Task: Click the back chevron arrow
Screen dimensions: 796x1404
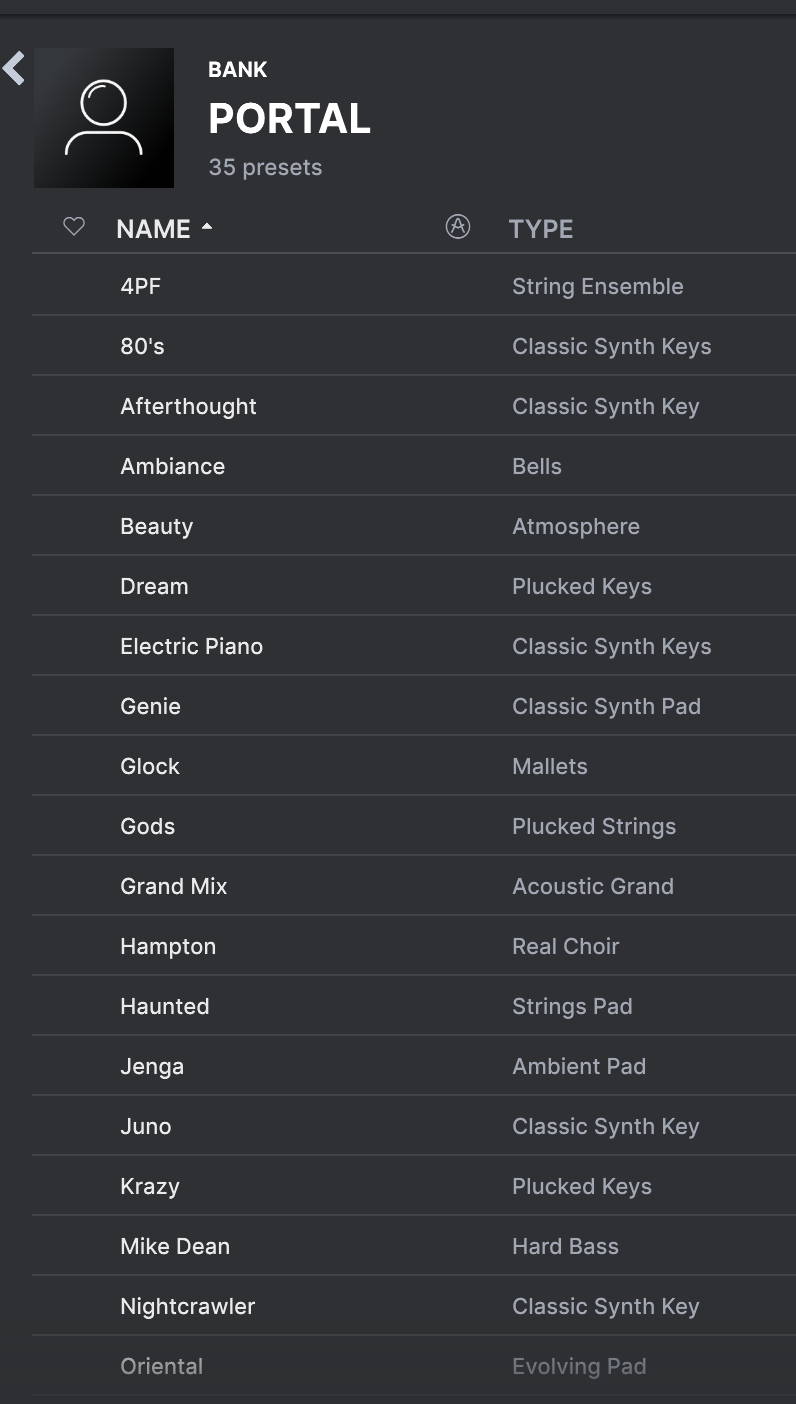Action: click(x=13, y=68)
